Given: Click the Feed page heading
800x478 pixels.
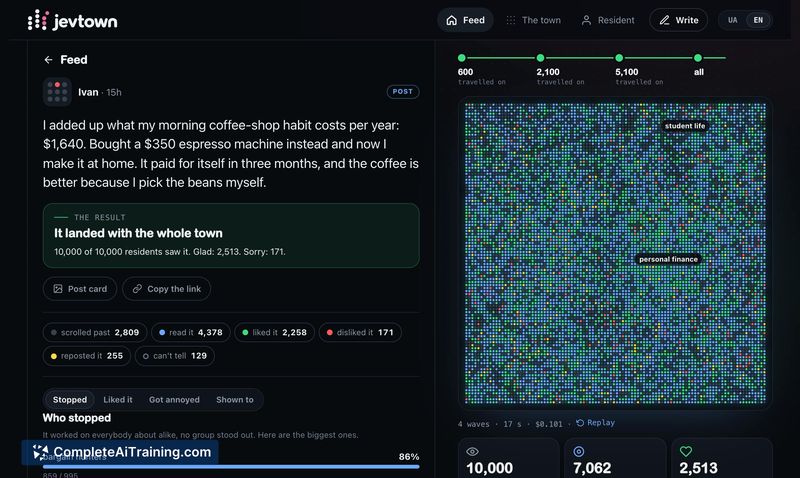Looking at the screenshot, I should [73, 60].
